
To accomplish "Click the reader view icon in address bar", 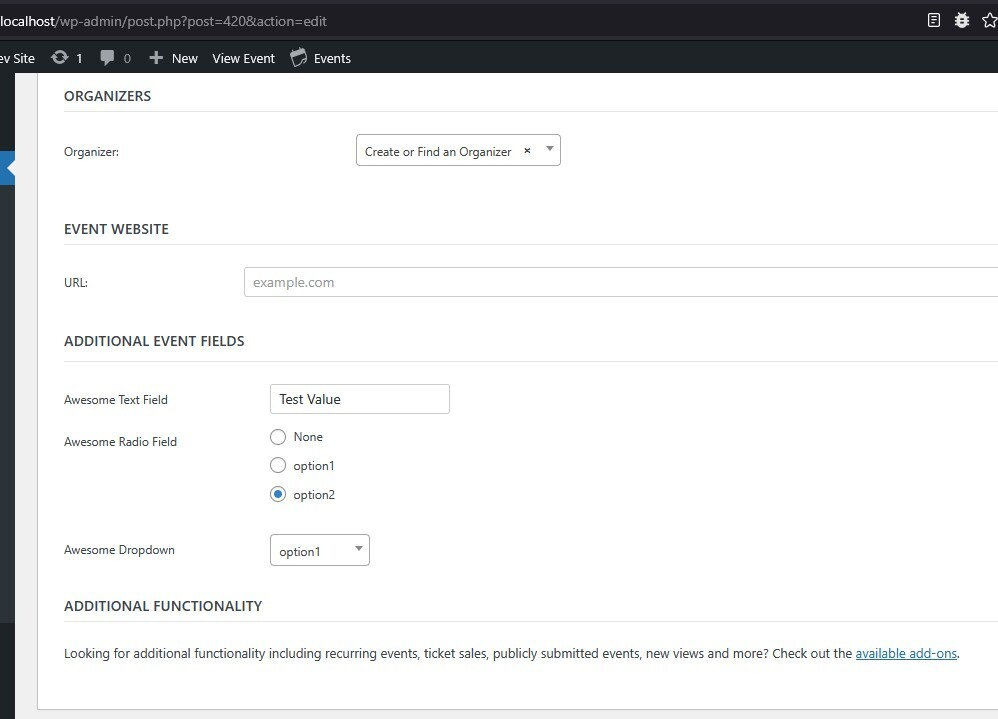I will (932, 19).
